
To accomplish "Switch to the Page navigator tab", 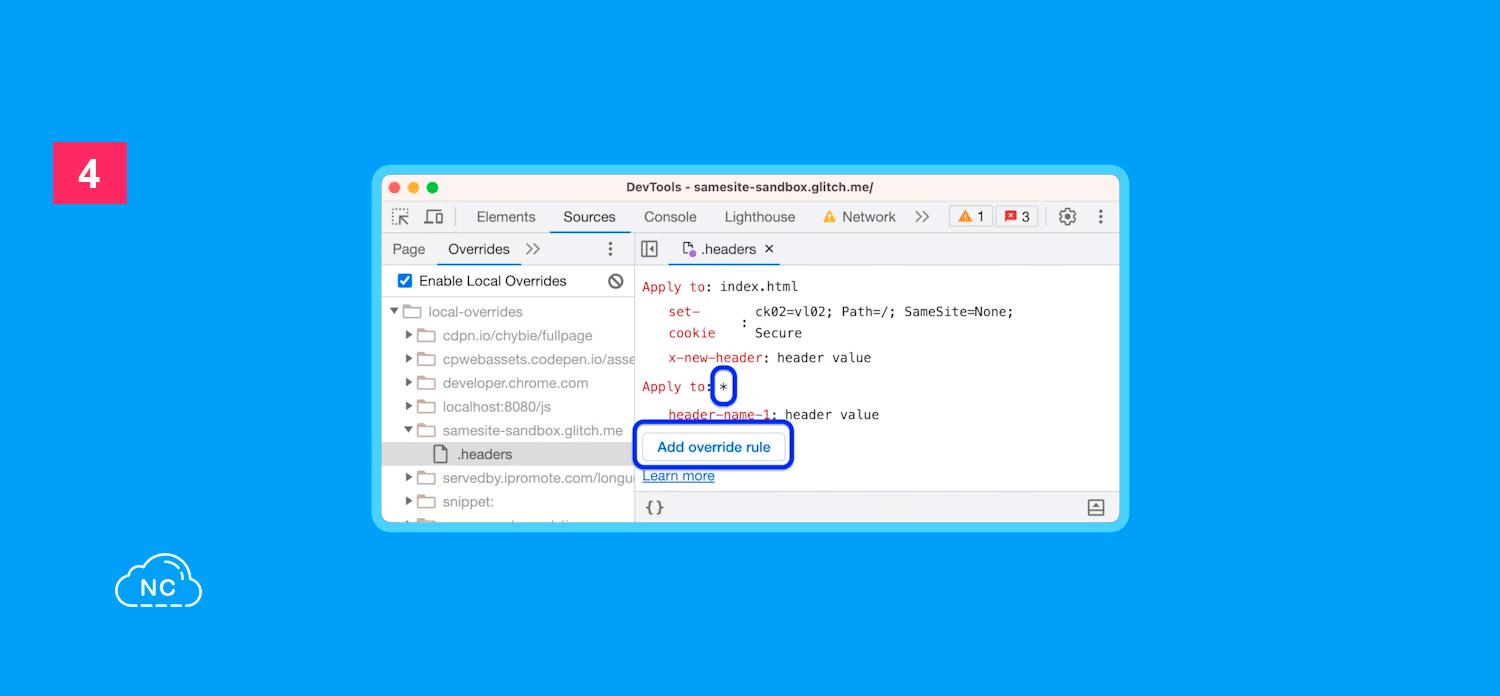I will [409, 249].
